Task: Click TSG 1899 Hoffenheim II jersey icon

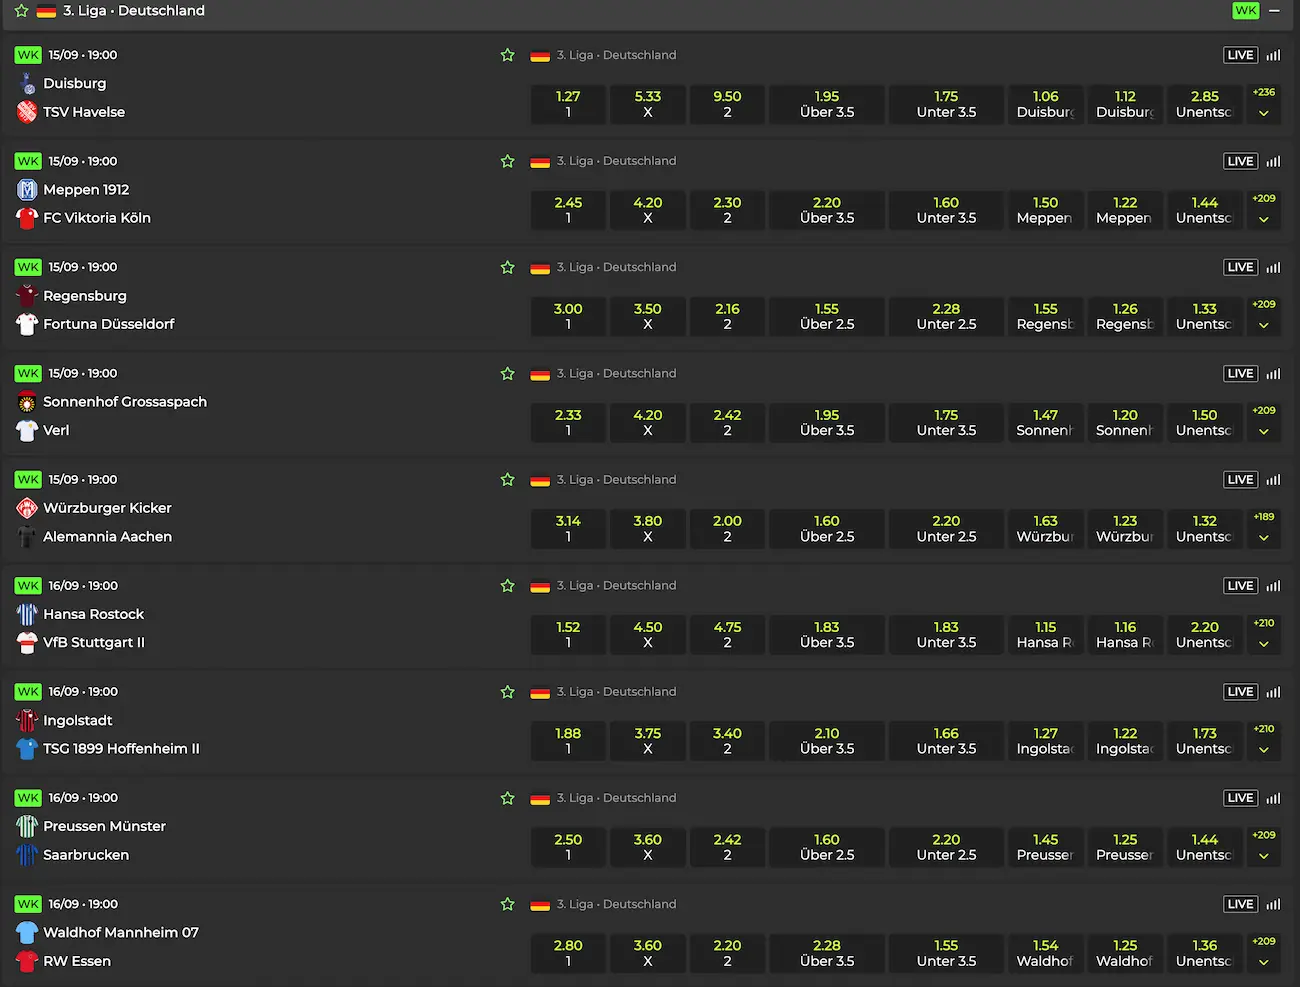Action: click(x=27, y=749)
